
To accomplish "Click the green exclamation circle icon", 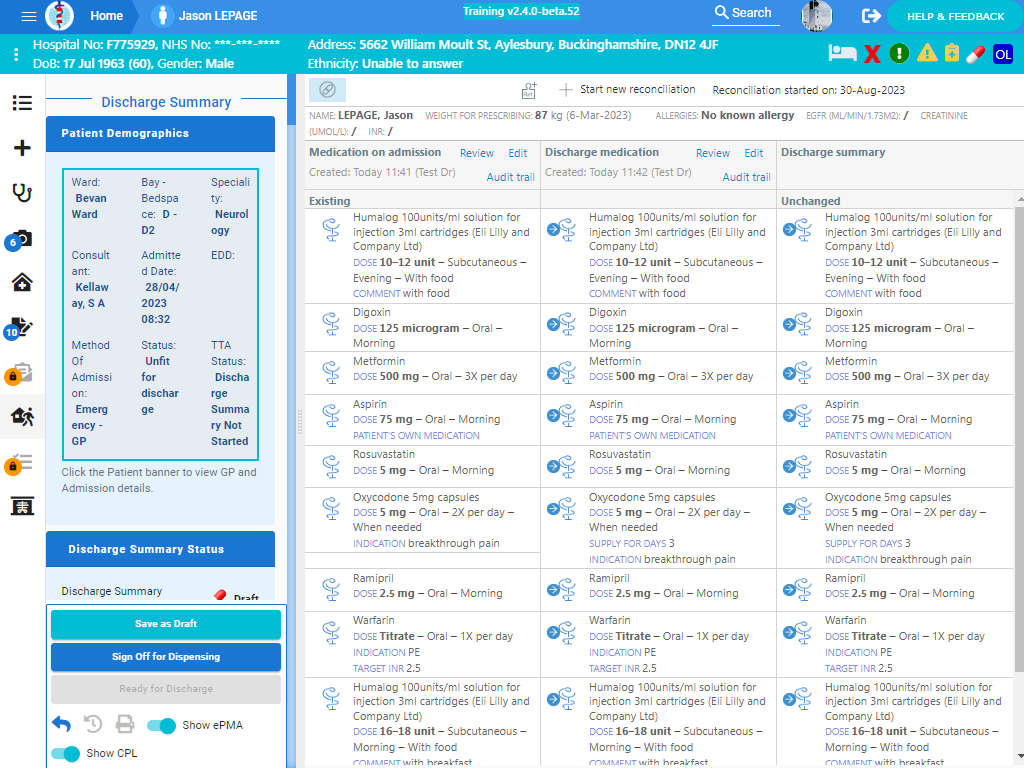I will coord(899,53).
